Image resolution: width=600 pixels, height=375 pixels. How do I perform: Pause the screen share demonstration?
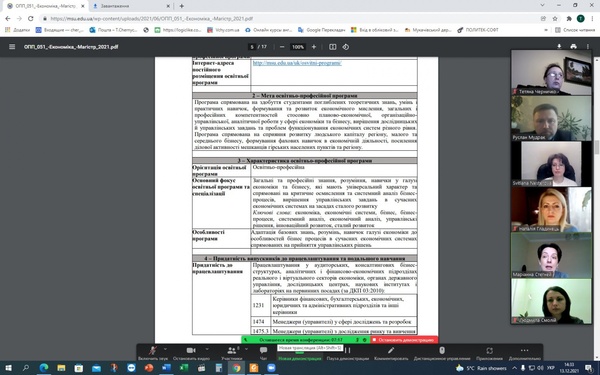[347, 353]
